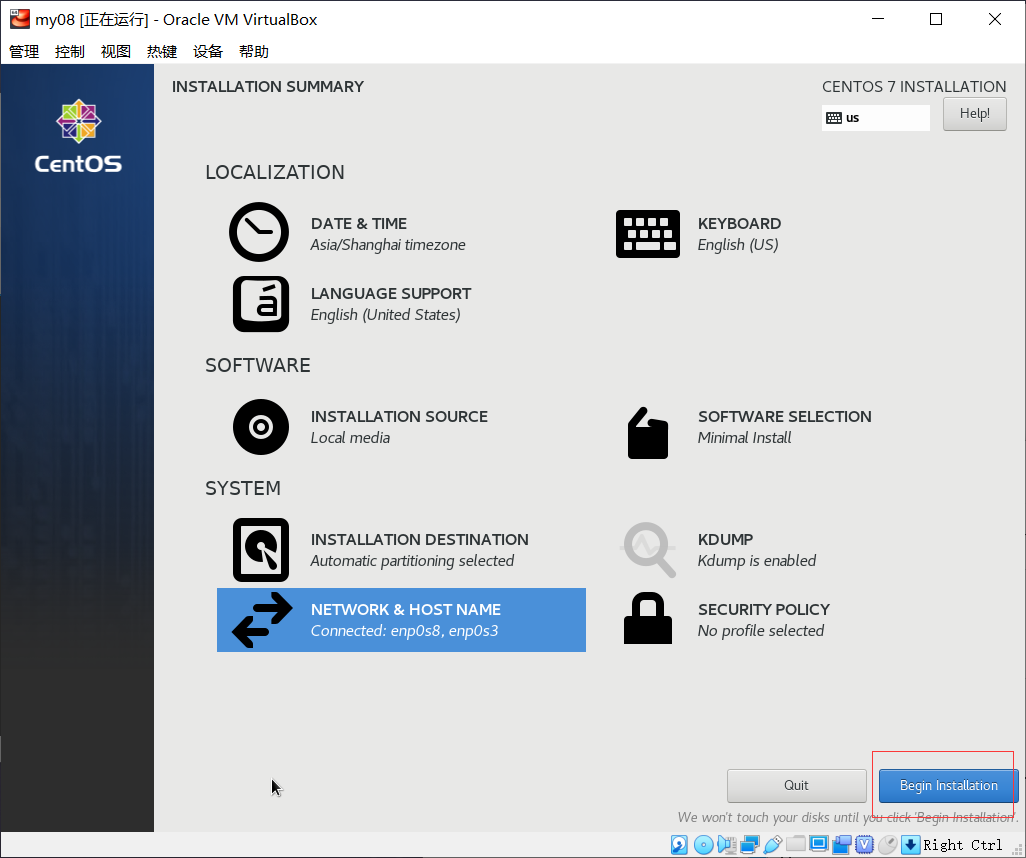Select the DATE & TIME label
Viewport: 1026px width, 858px height.
(x=359, y=224)
